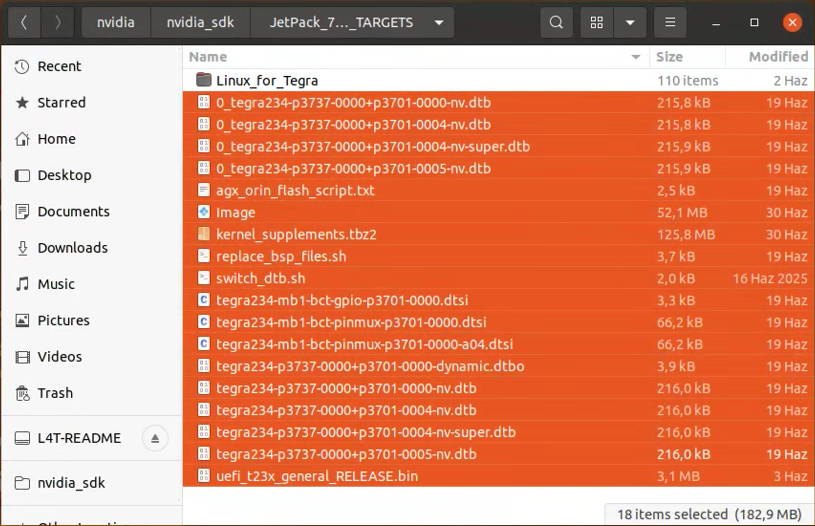The width and height of the screenshot is (815, 526).
Task: Click switch_dtb.sh script icon
Action: pos(204,278)
